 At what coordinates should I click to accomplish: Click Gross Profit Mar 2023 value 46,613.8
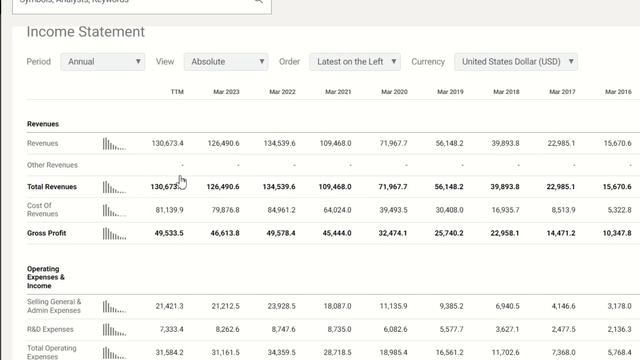coord(225,233)
